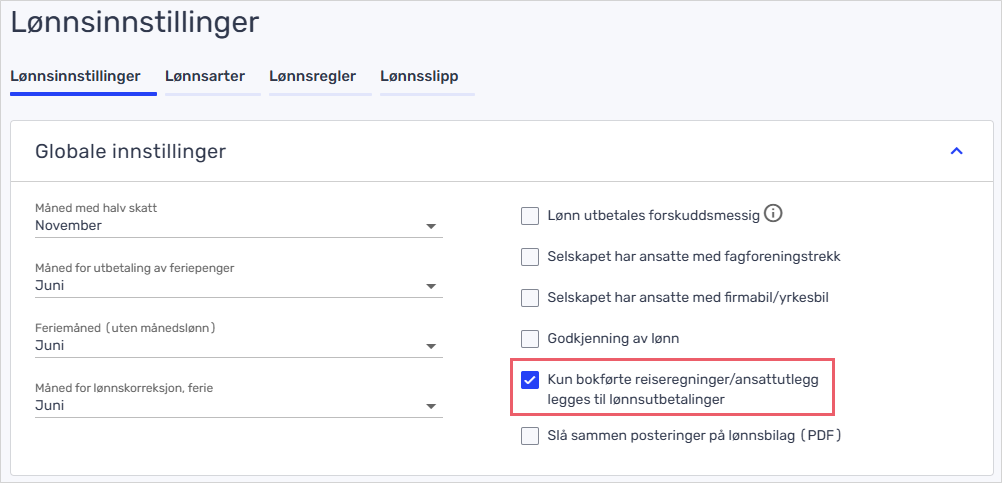Click the Godkjenning av lønn label text

point(613,339)
